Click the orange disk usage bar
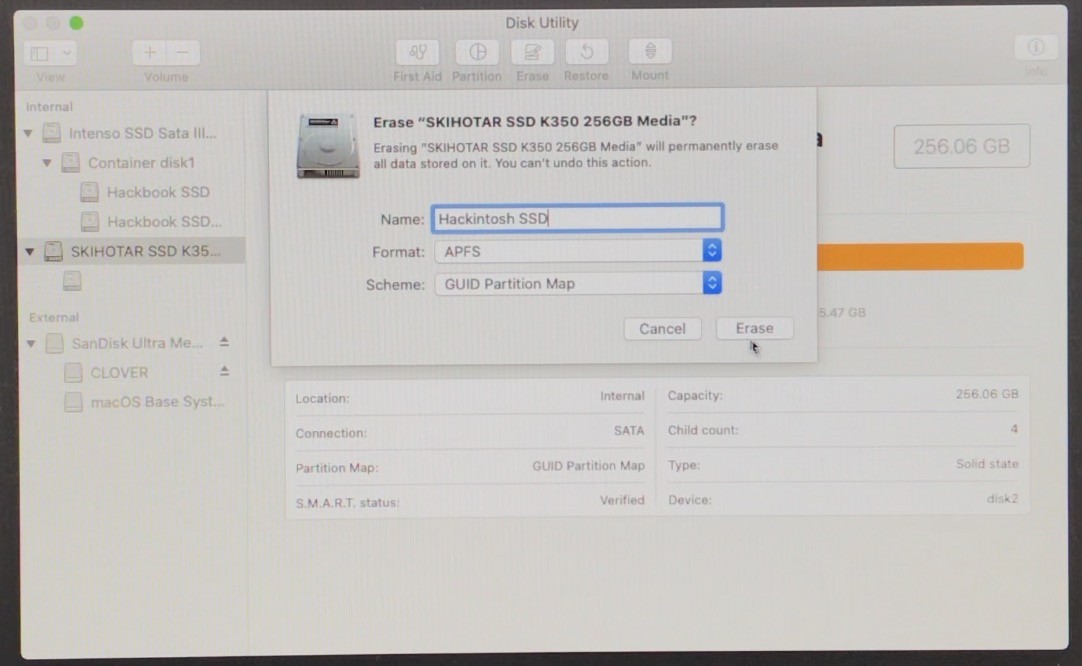 (920, 256)
